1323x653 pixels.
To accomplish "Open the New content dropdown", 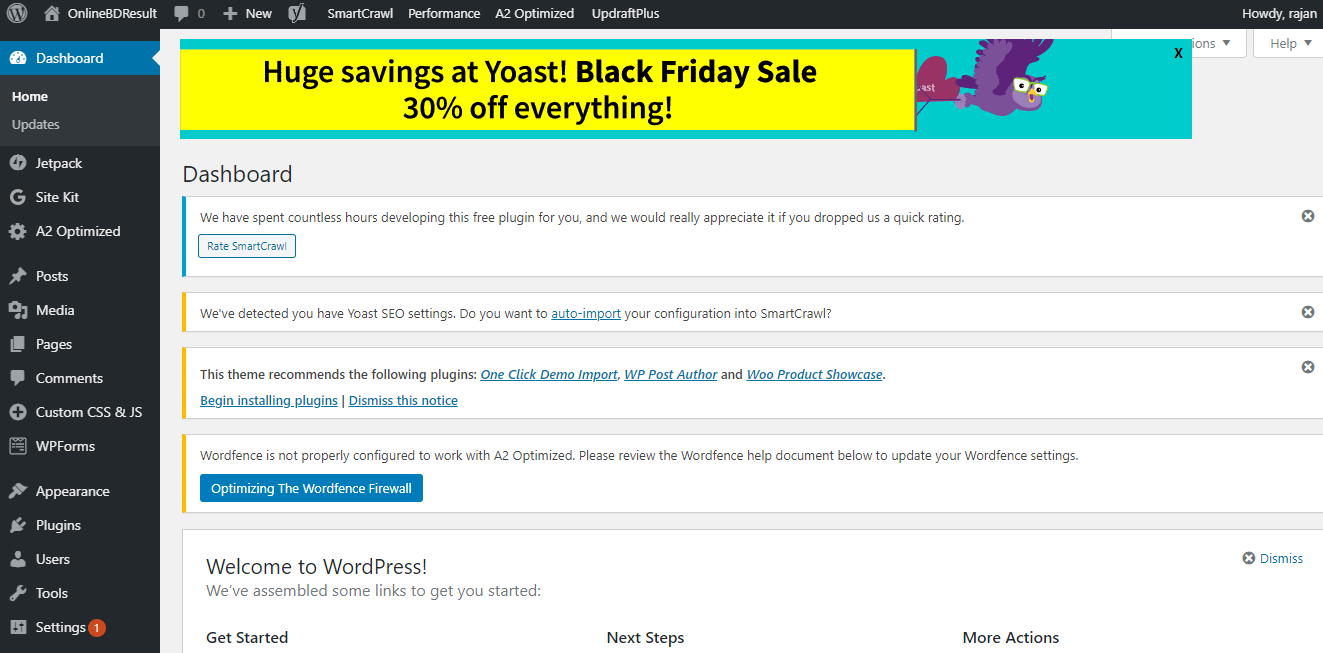I will (x=248, y=14).
